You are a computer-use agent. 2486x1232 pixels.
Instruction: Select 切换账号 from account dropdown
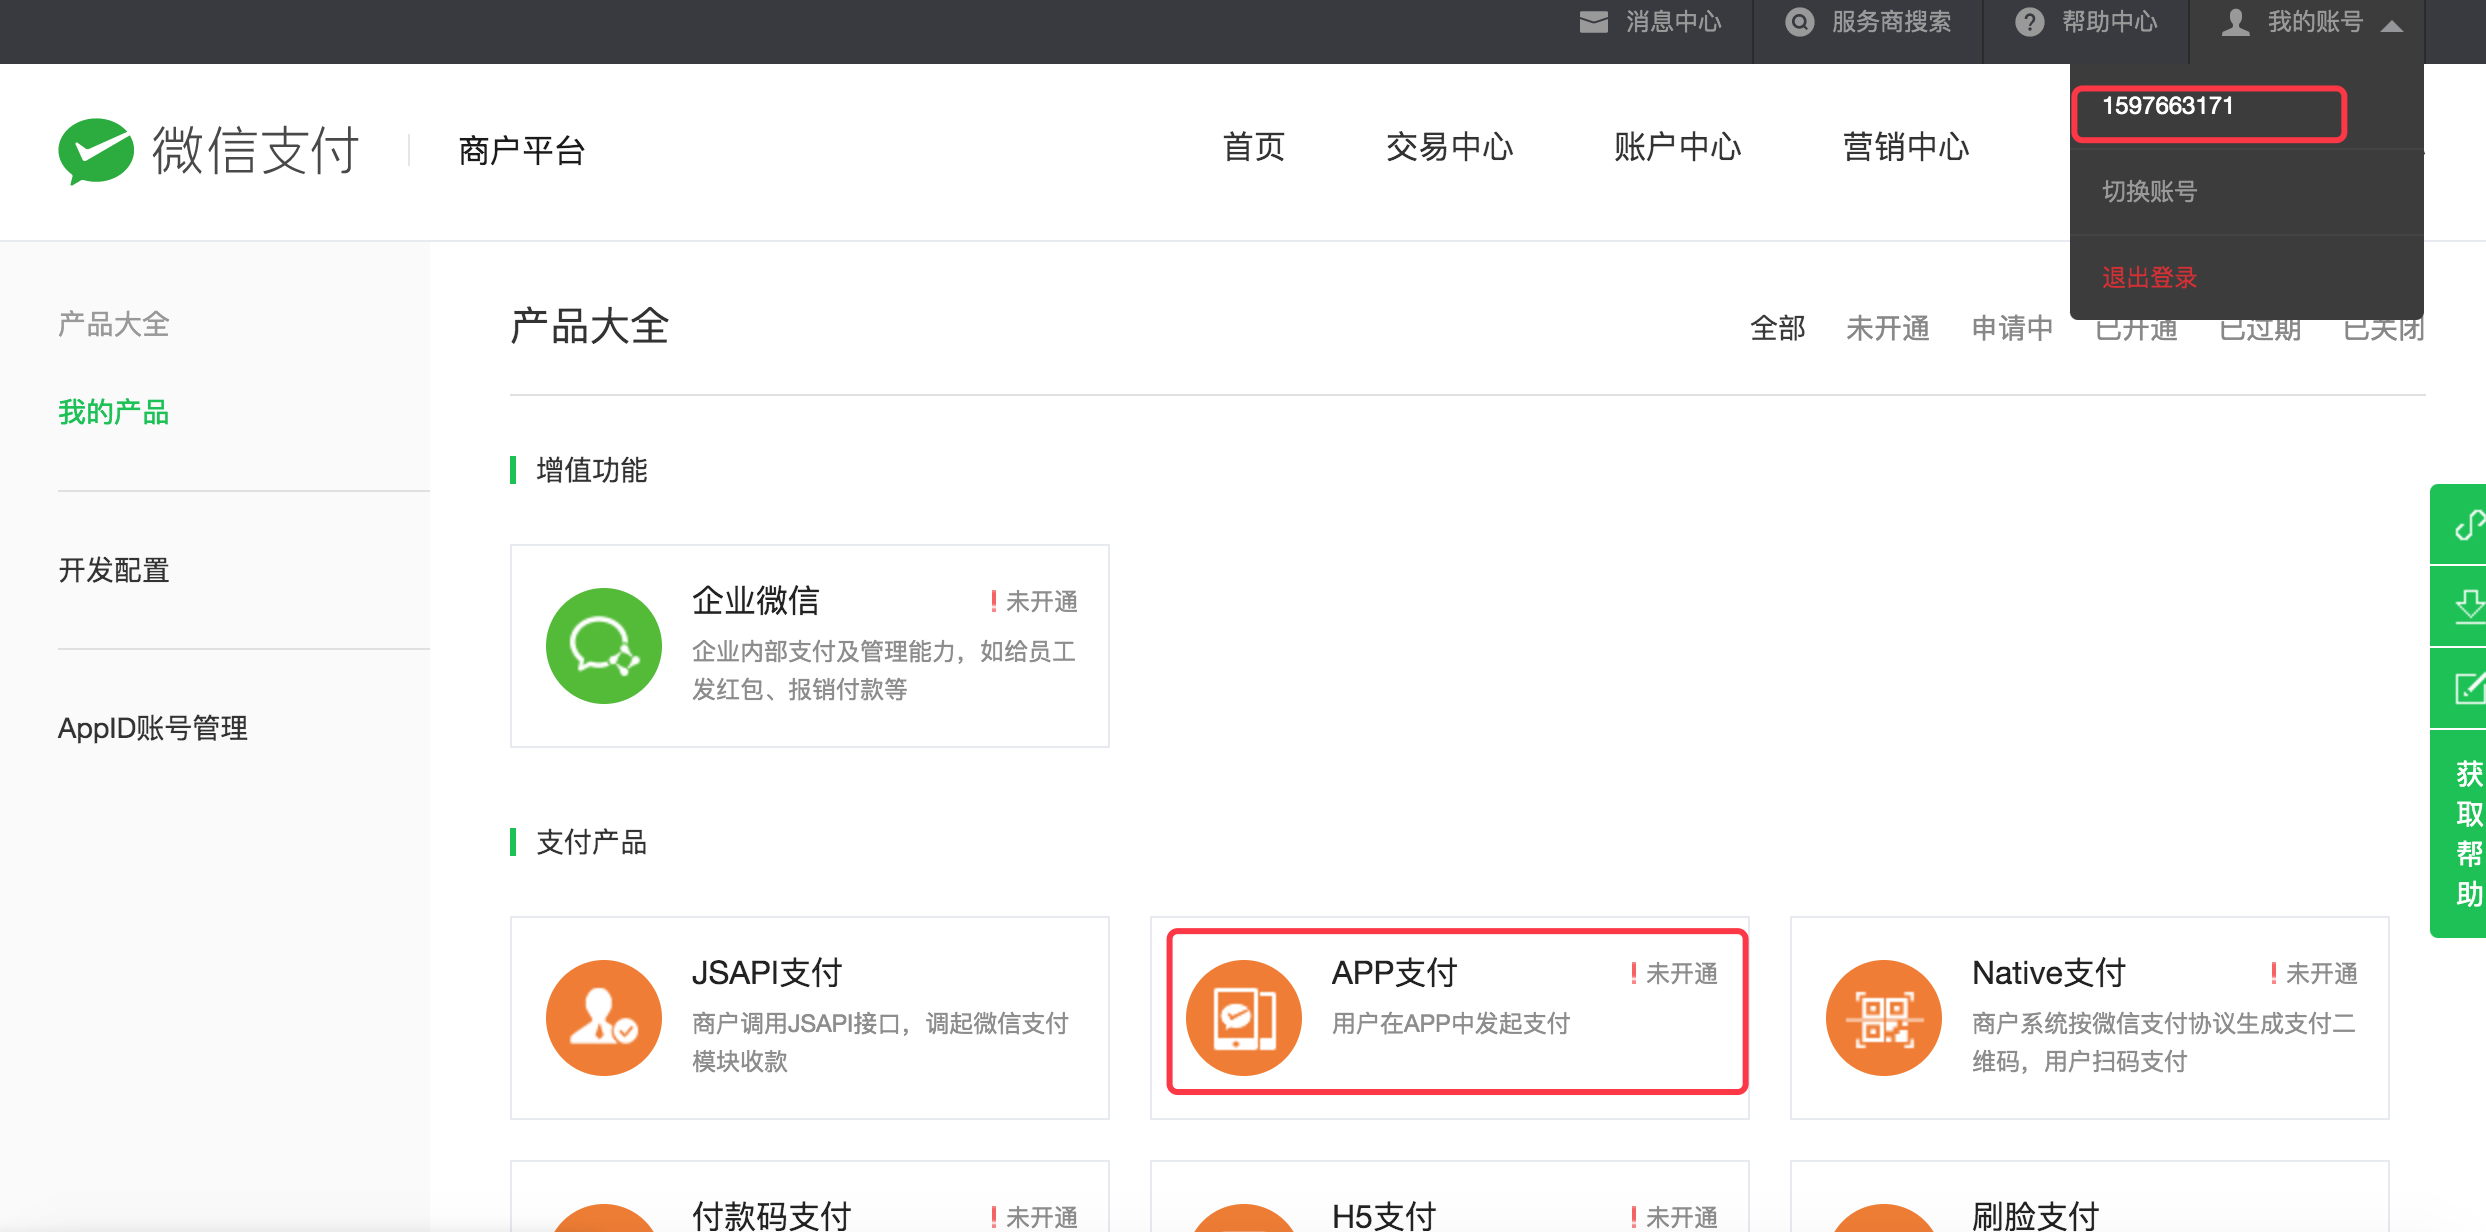[x=2149, y=192]
